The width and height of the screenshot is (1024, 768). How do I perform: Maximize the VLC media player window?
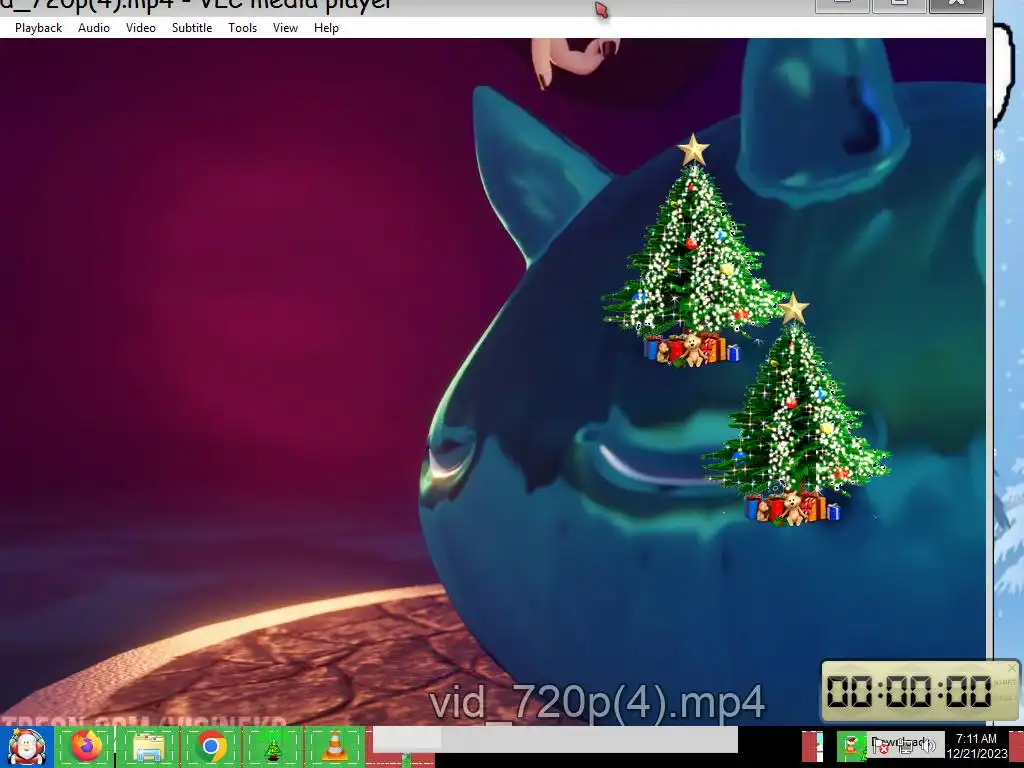click(899, 5)
